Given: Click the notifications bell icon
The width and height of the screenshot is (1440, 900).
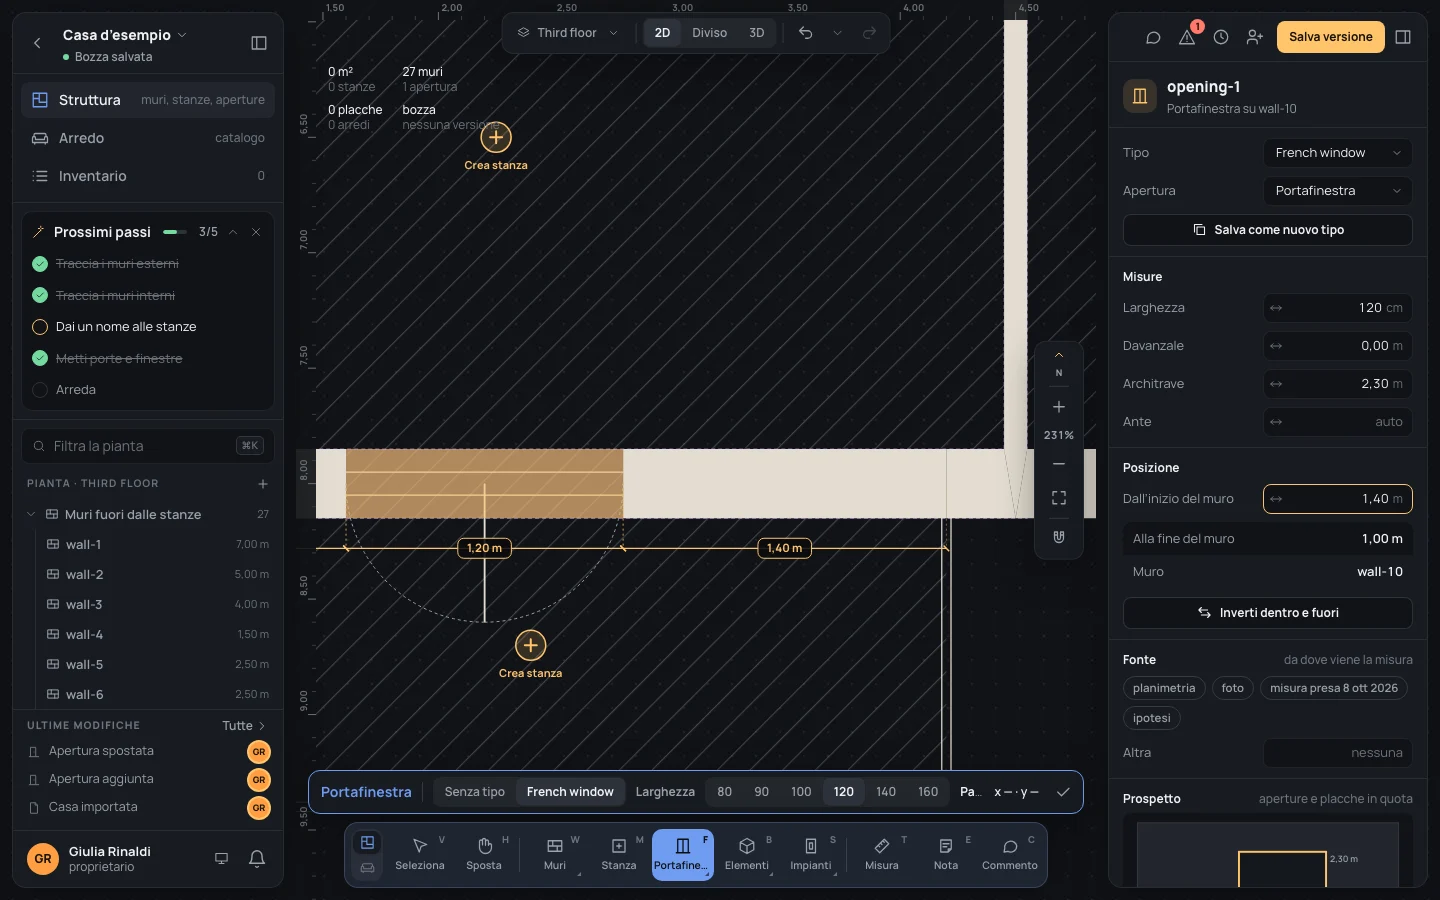Looking at the screenshot, I should point(257,858).
